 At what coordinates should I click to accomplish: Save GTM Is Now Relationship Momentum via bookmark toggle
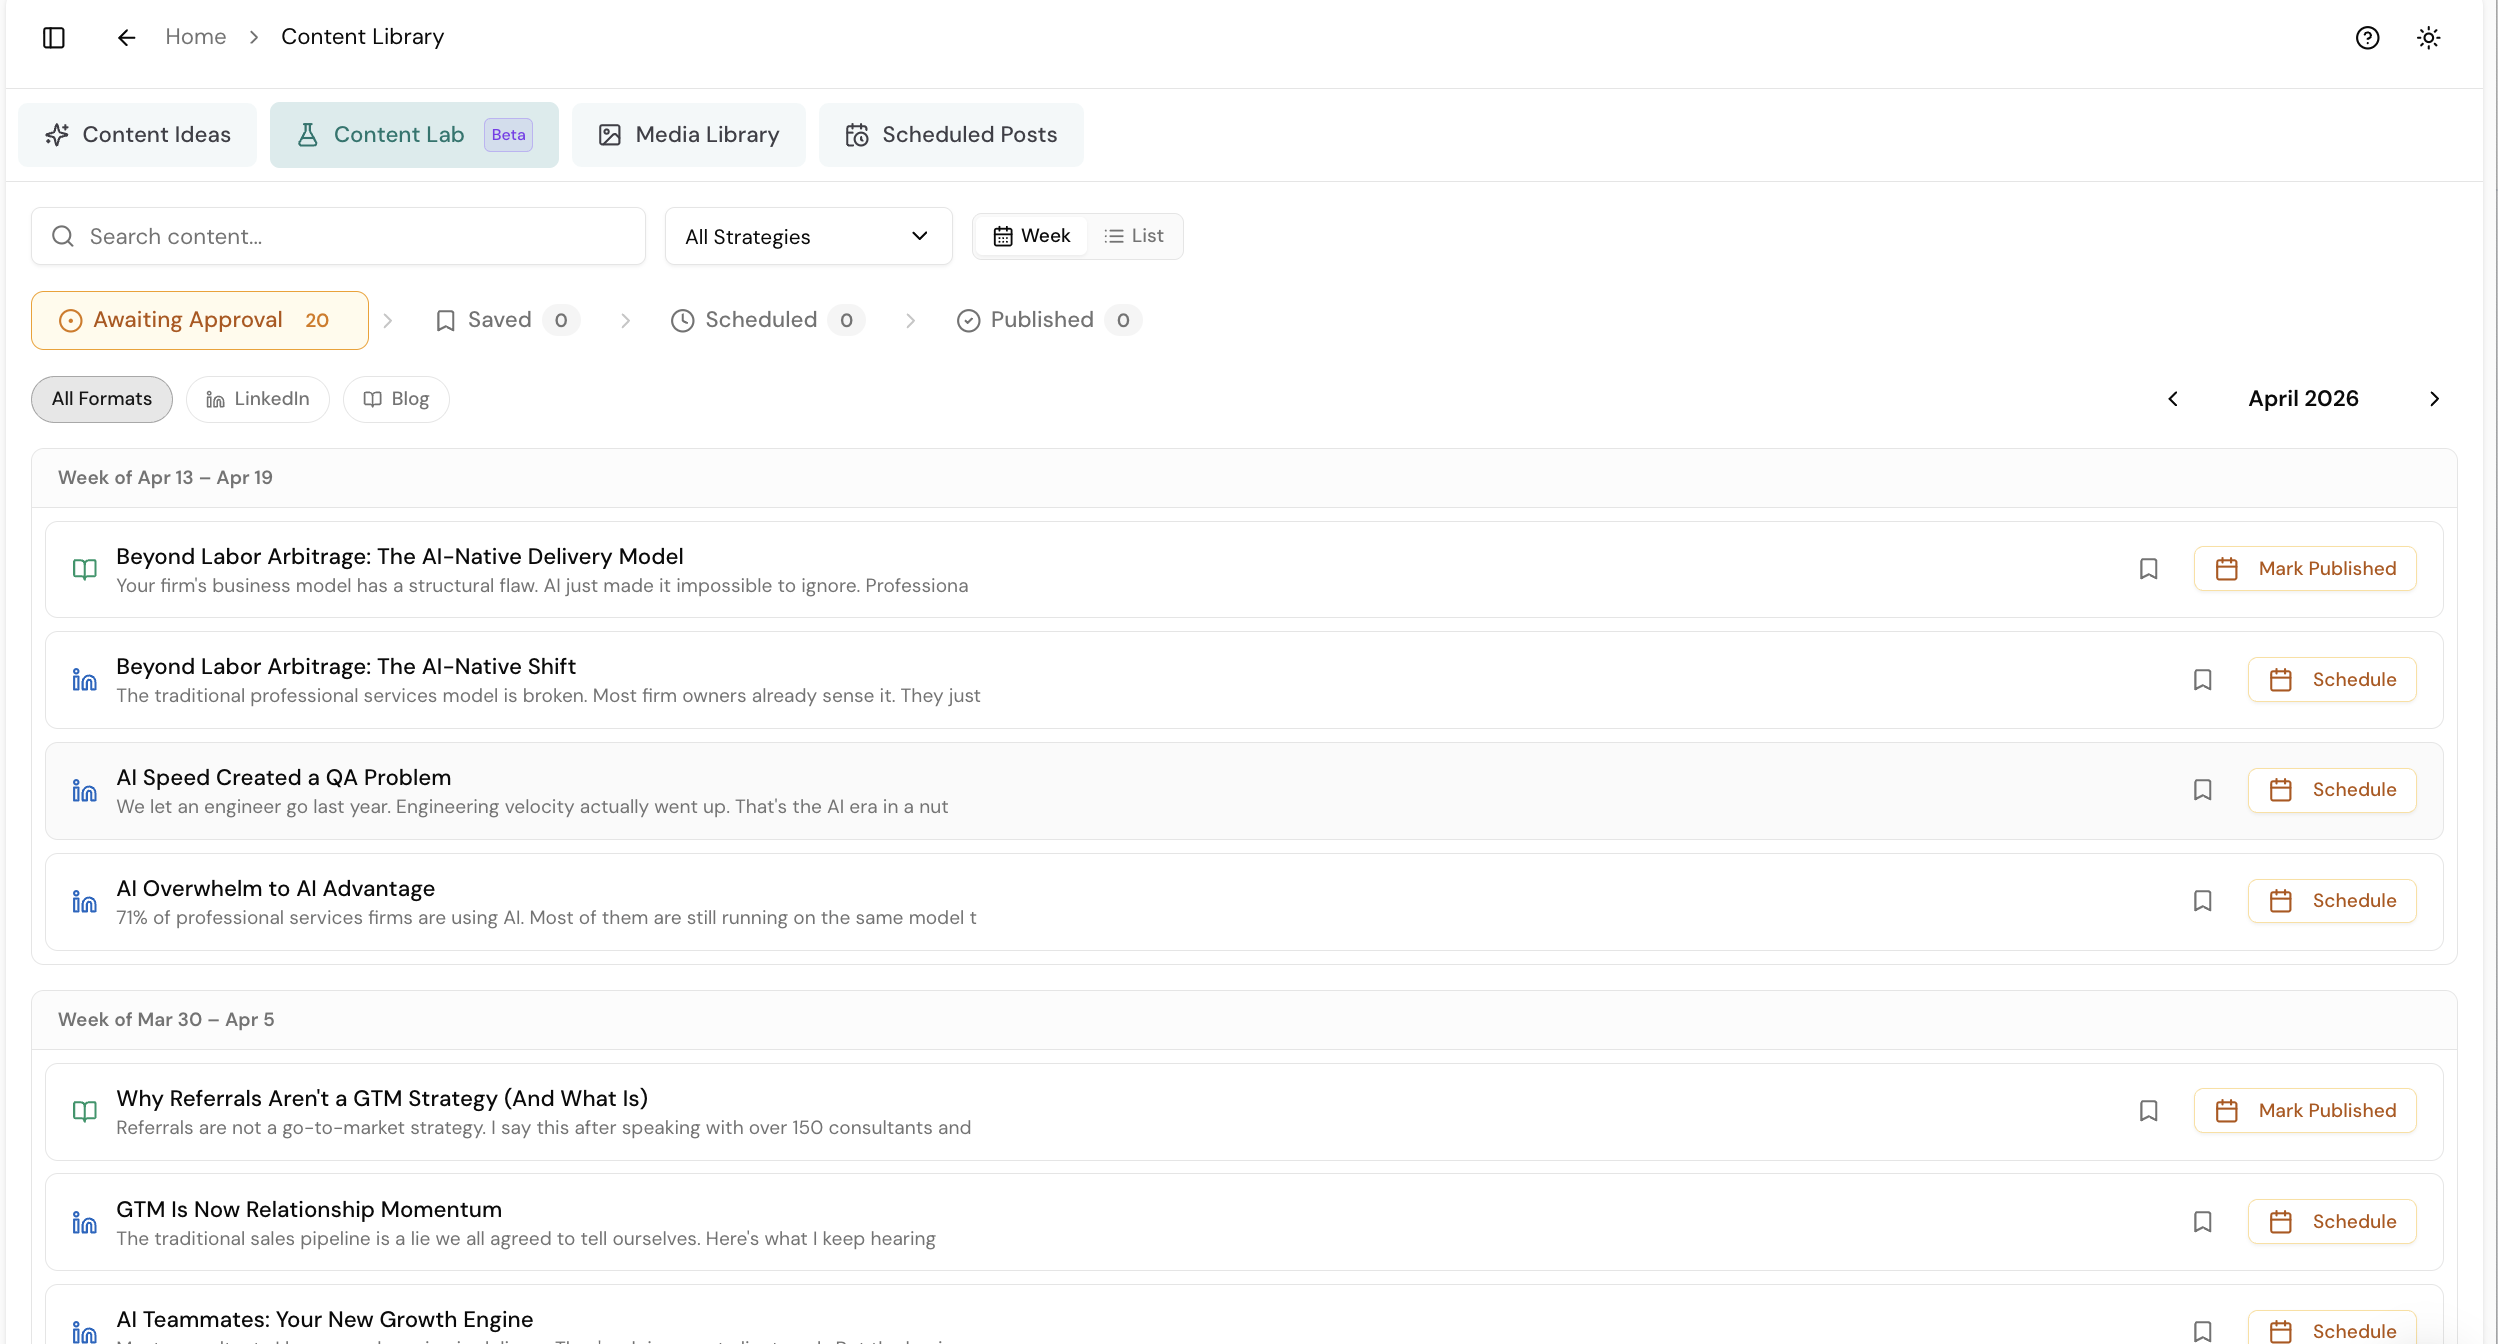(x=2203, y=1221)
